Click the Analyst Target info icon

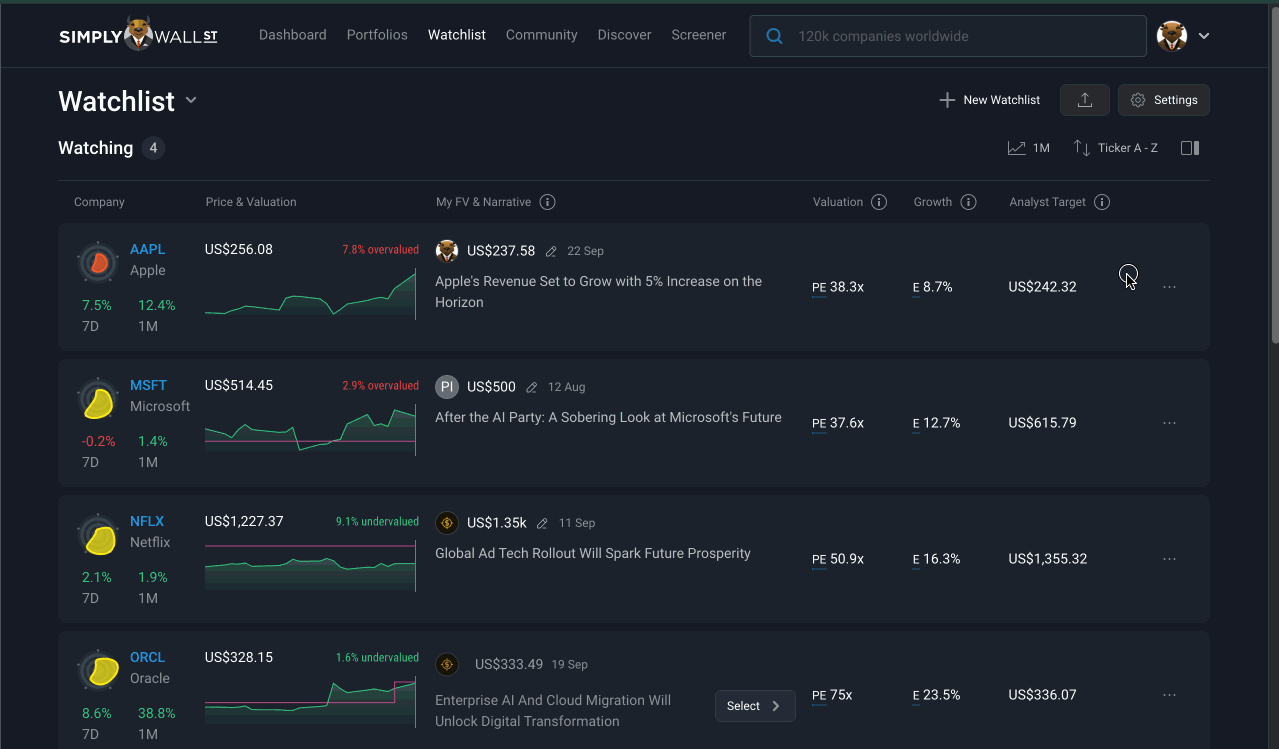pos(1102,202)
